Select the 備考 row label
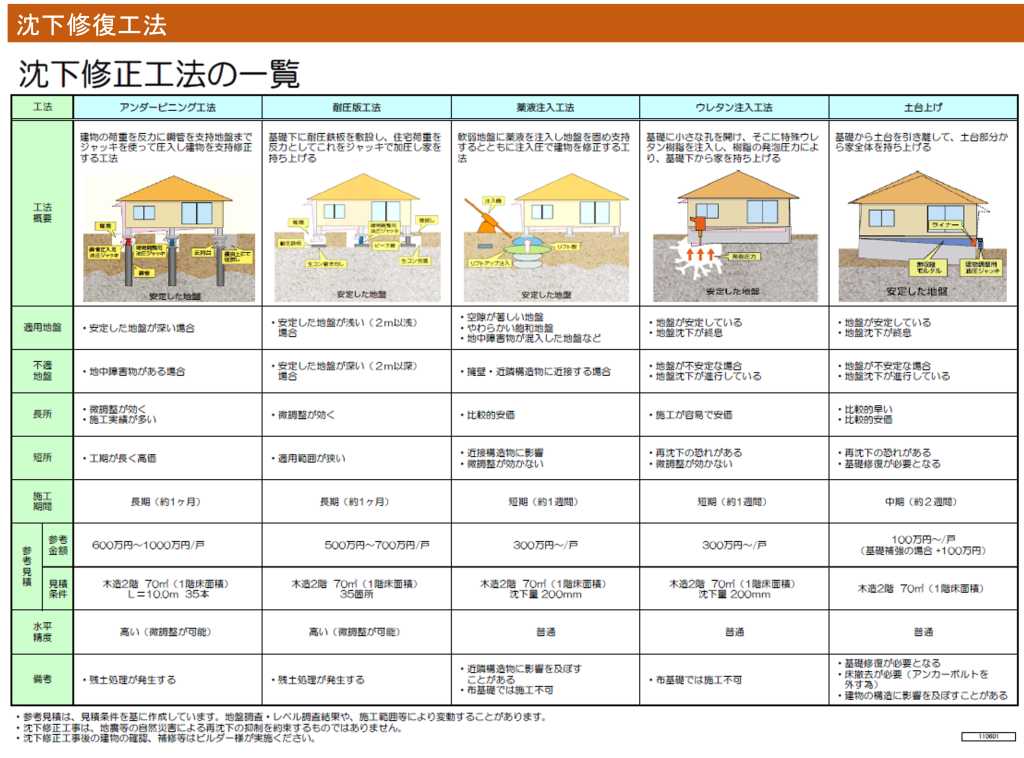The width and height of the screenshot is (1024, 758). (x=42, y=679)
